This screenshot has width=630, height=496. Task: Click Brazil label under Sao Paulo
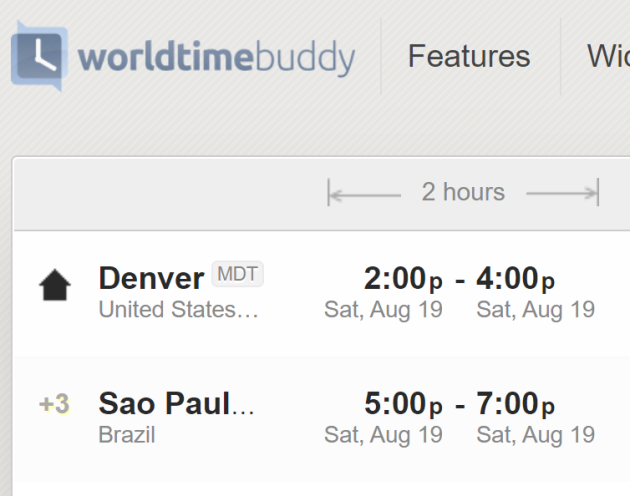click(x=127, y=435)
